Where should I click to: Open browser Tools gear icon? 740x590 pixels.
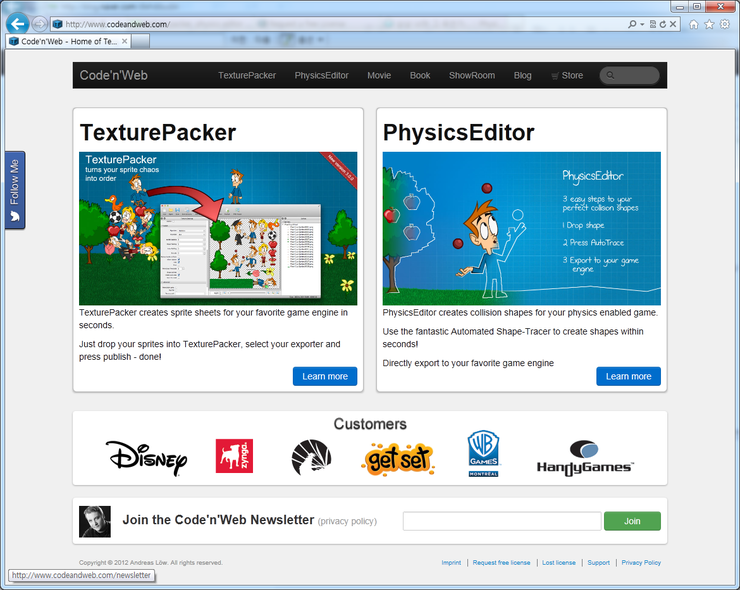pos(724,24)
